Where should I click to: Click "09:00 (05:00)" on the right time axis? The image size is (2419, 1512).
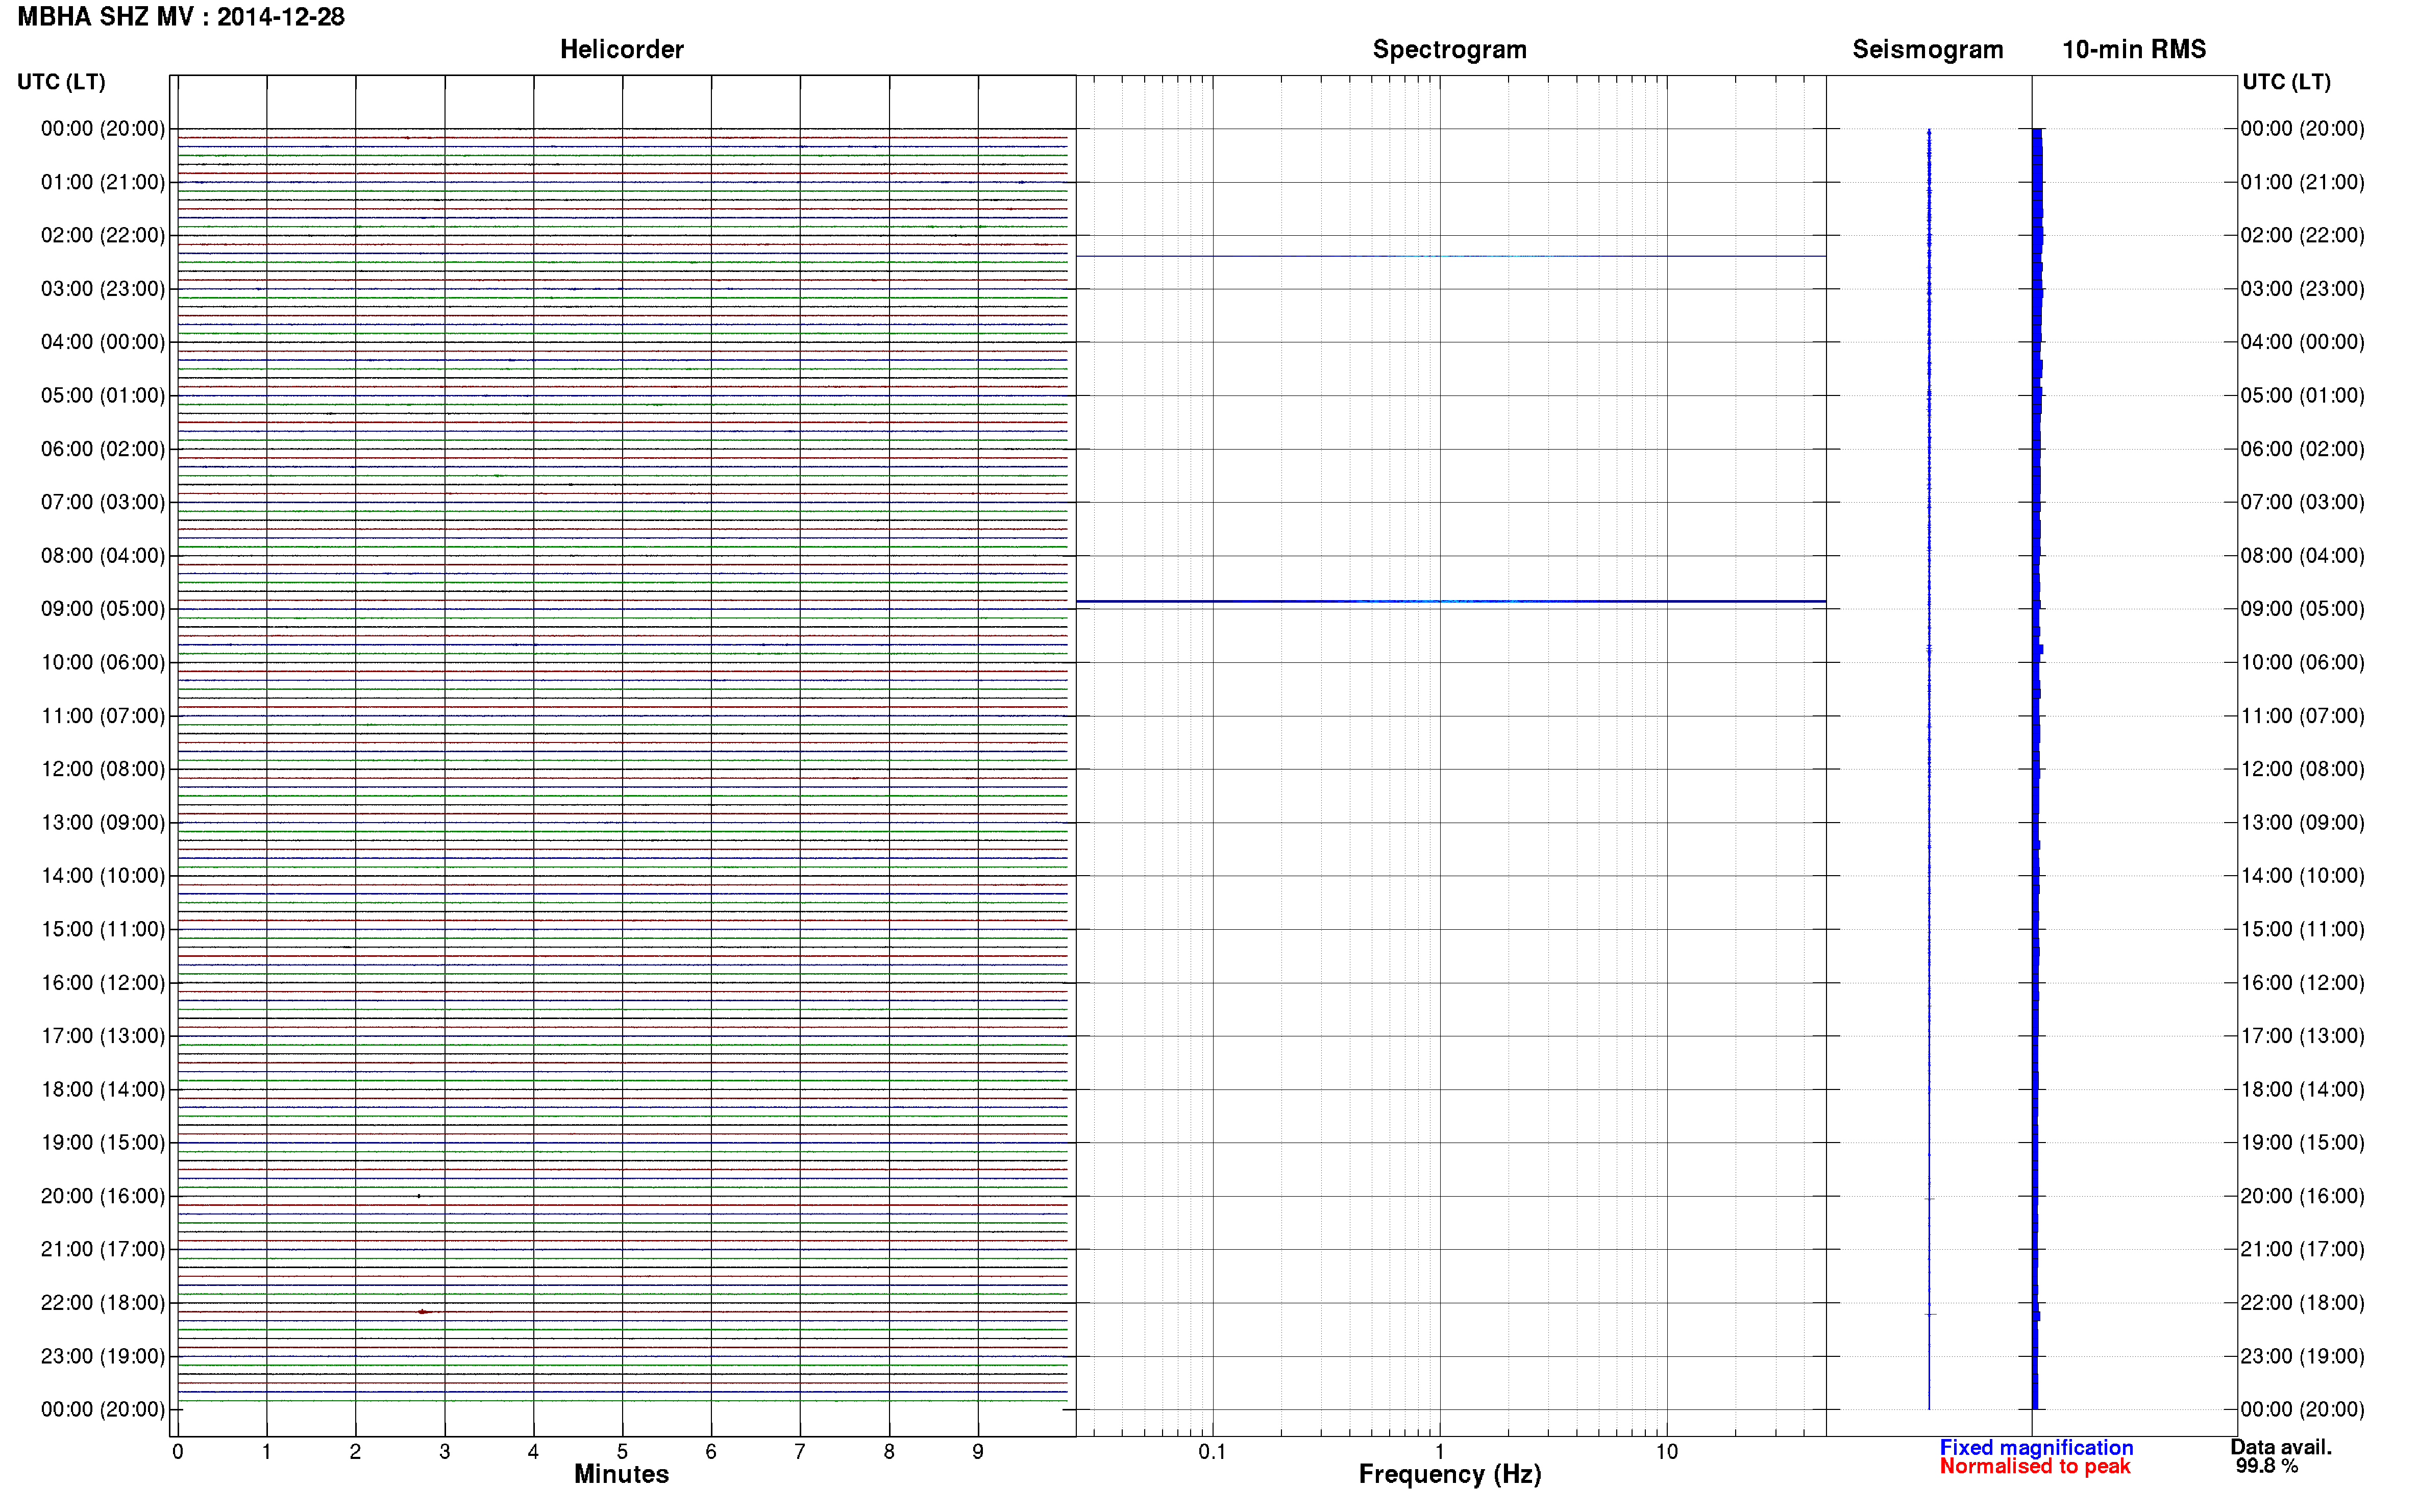click(x=2302, y=609)
